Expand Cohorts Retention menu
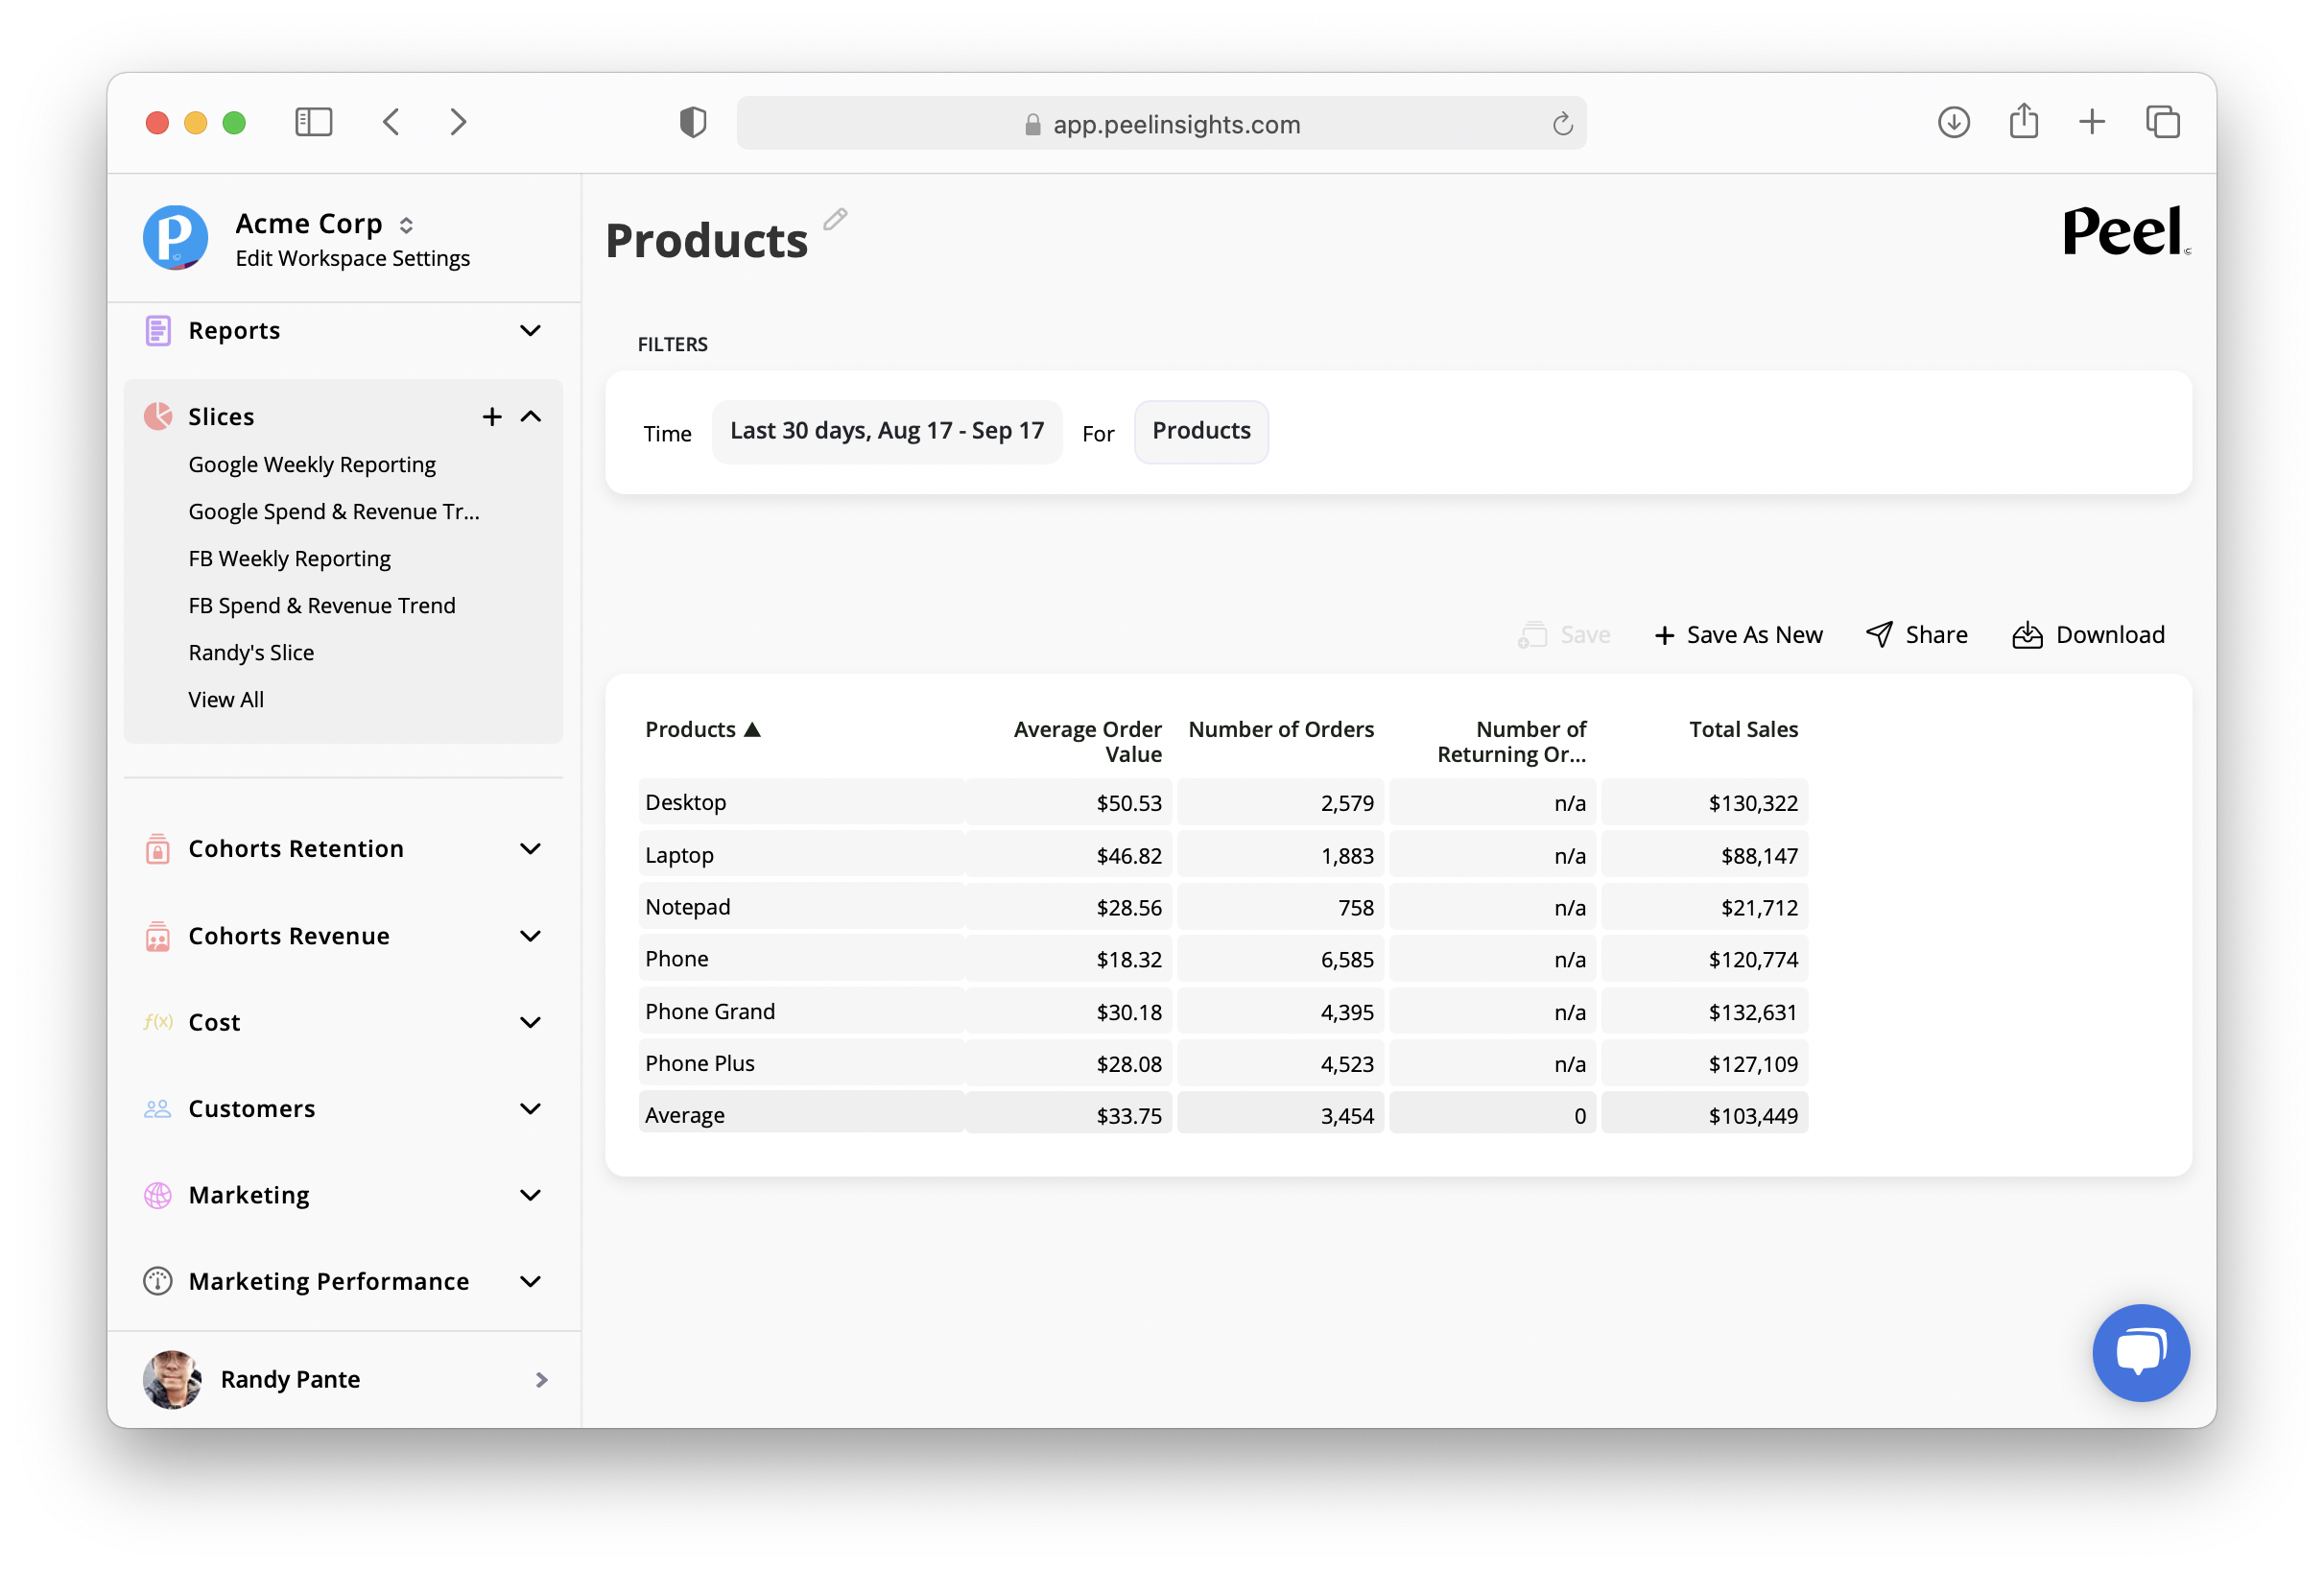 (530, 848)
